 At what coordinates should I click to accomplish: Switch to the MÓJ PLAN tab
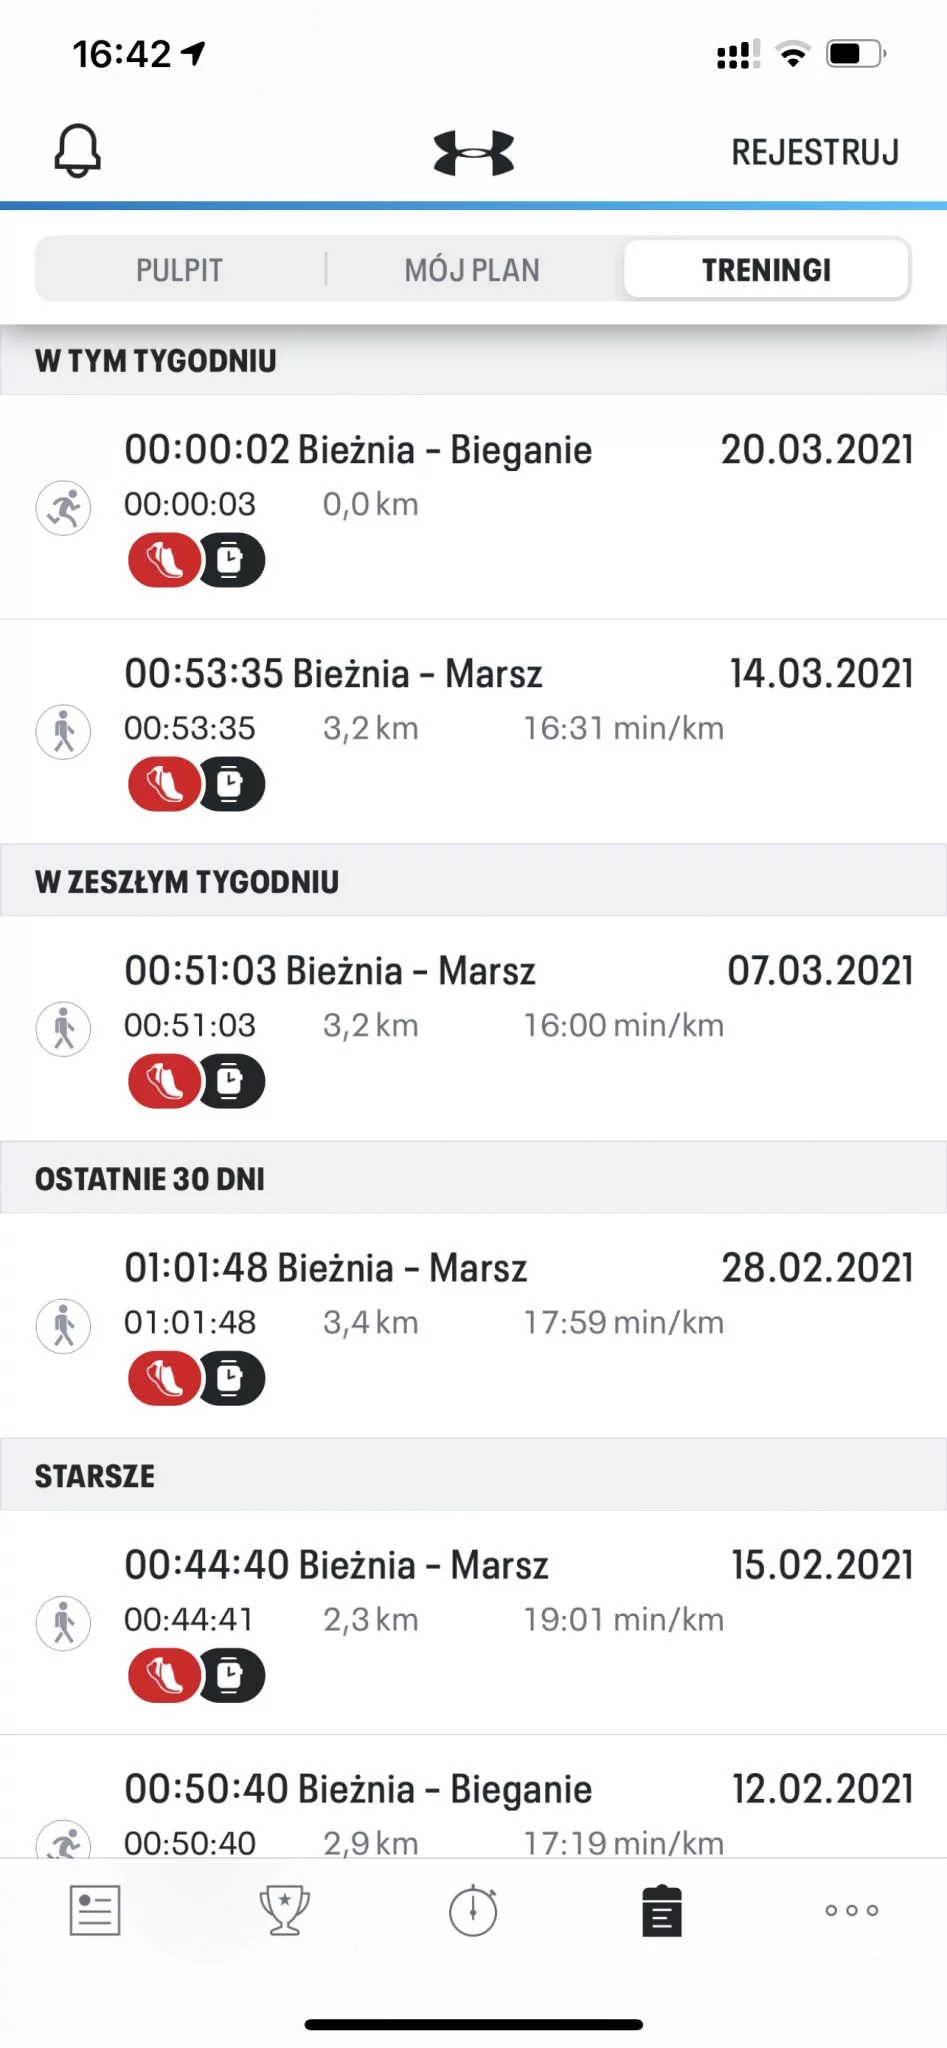click(x=472, y=270)
